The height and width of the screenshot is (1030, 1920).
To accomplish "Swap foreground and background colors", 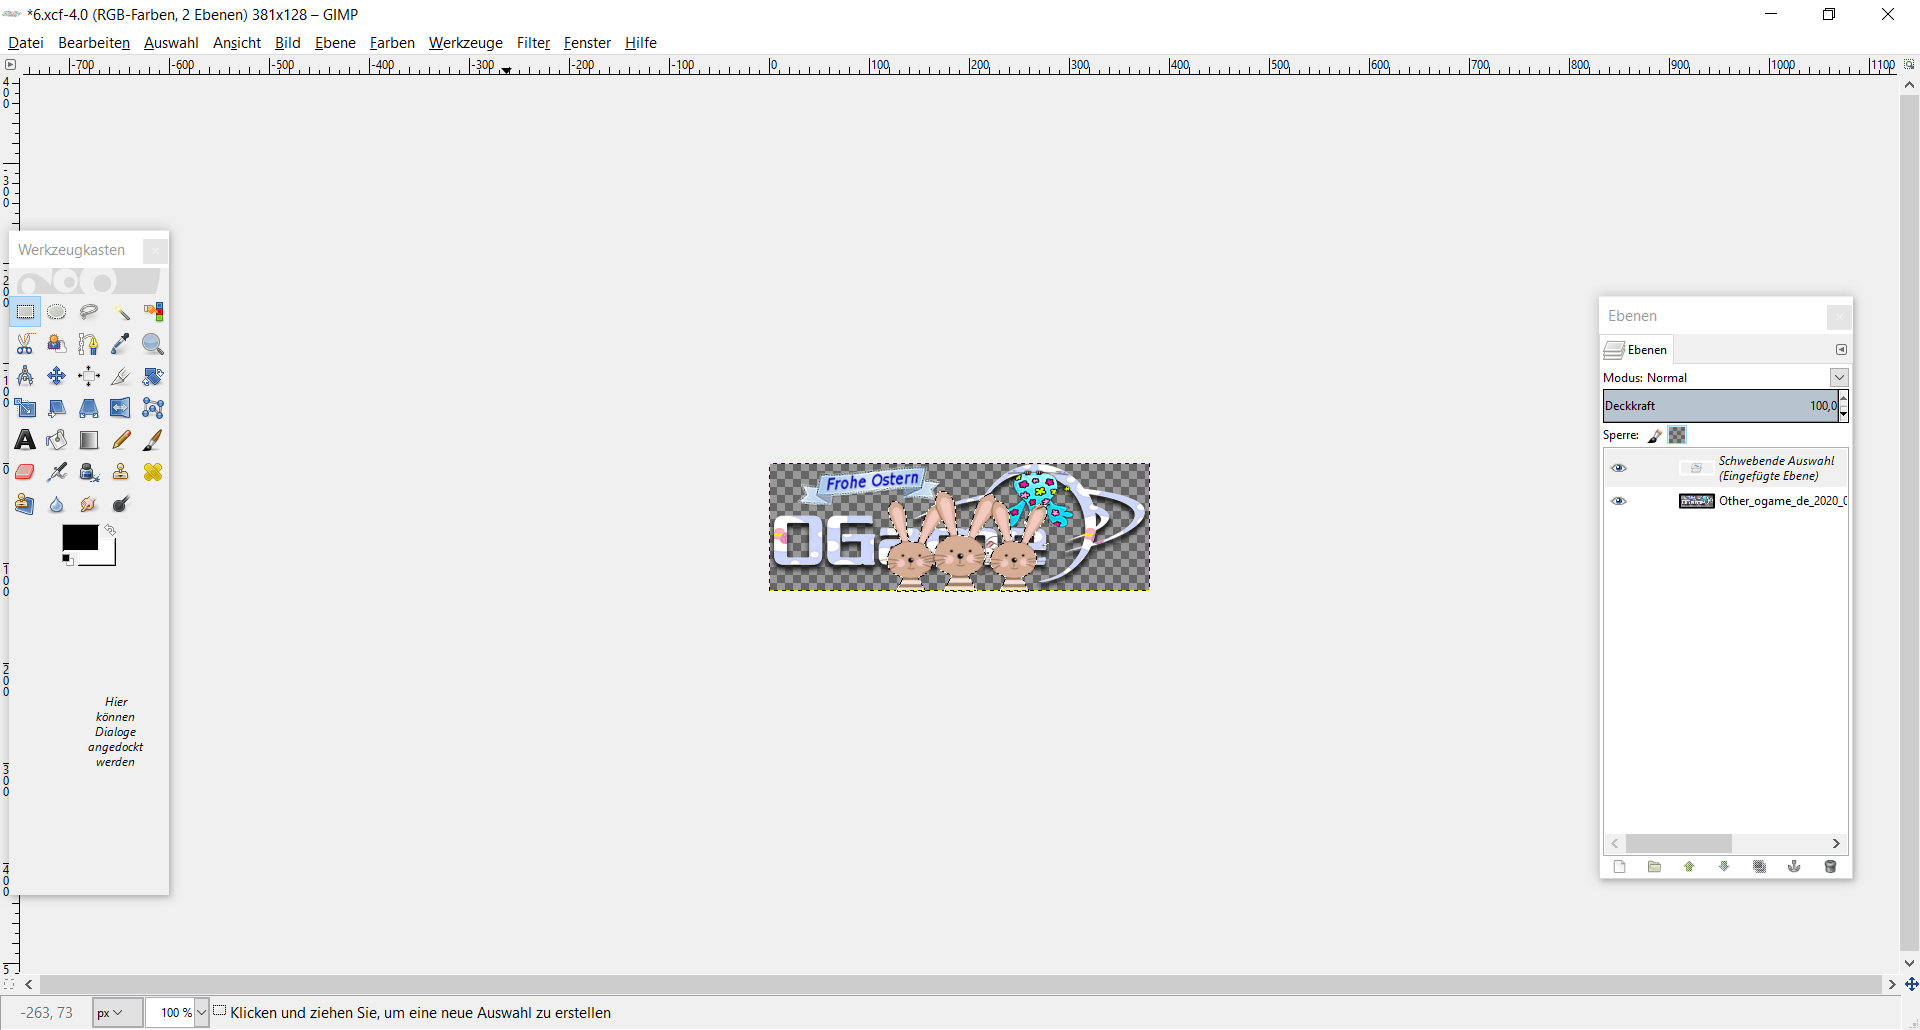I will coord(110,530).
